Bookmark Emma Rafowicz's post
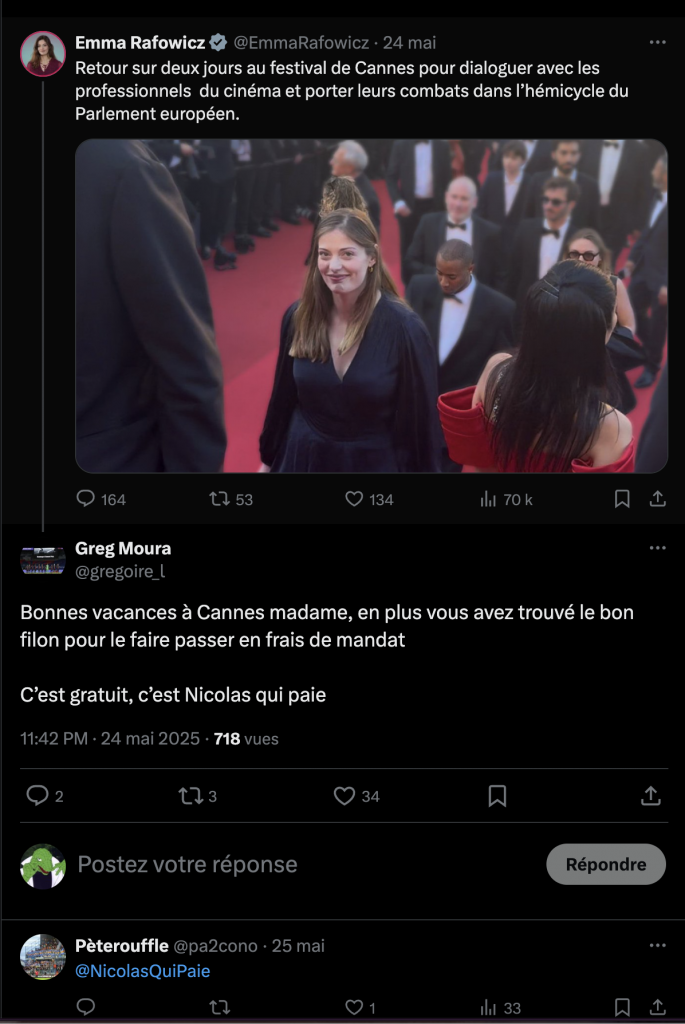 622,498
